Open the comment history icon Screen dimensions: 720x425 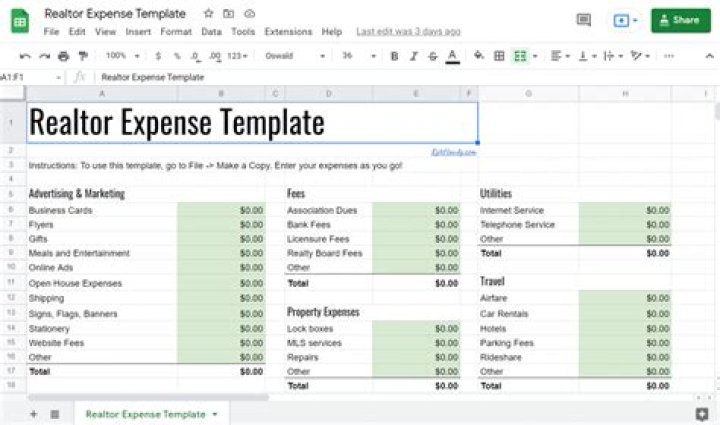[584, 20]
